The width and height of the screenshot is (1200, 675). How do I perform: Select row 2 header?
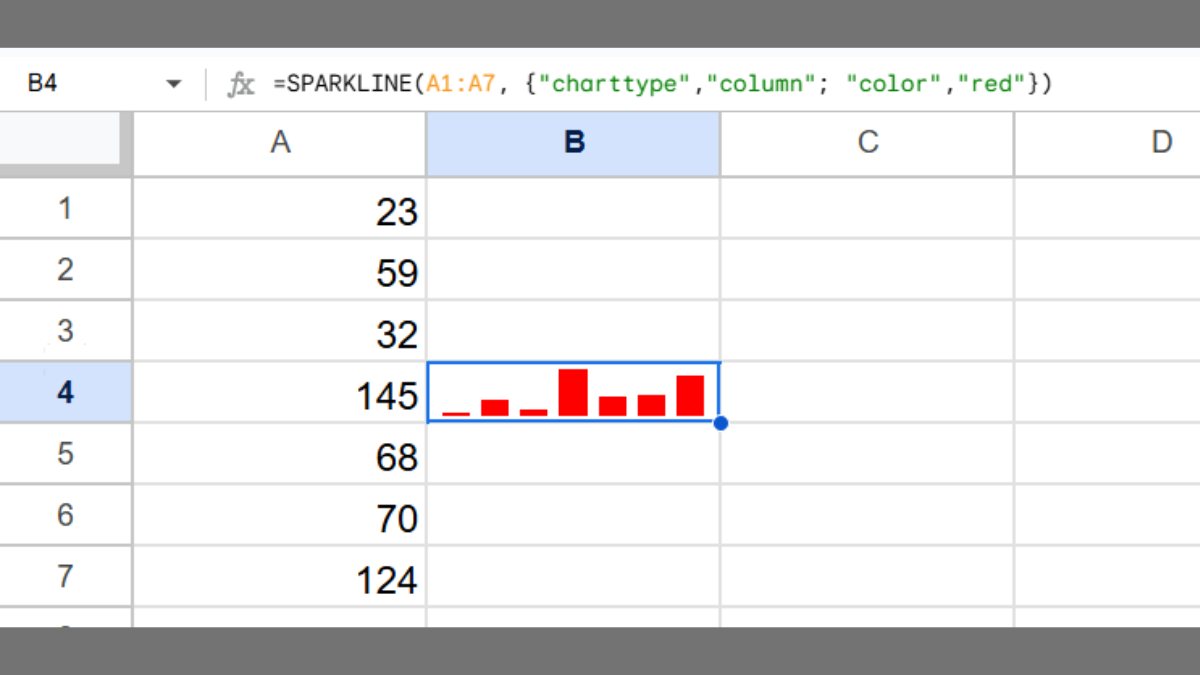[65, 270]
